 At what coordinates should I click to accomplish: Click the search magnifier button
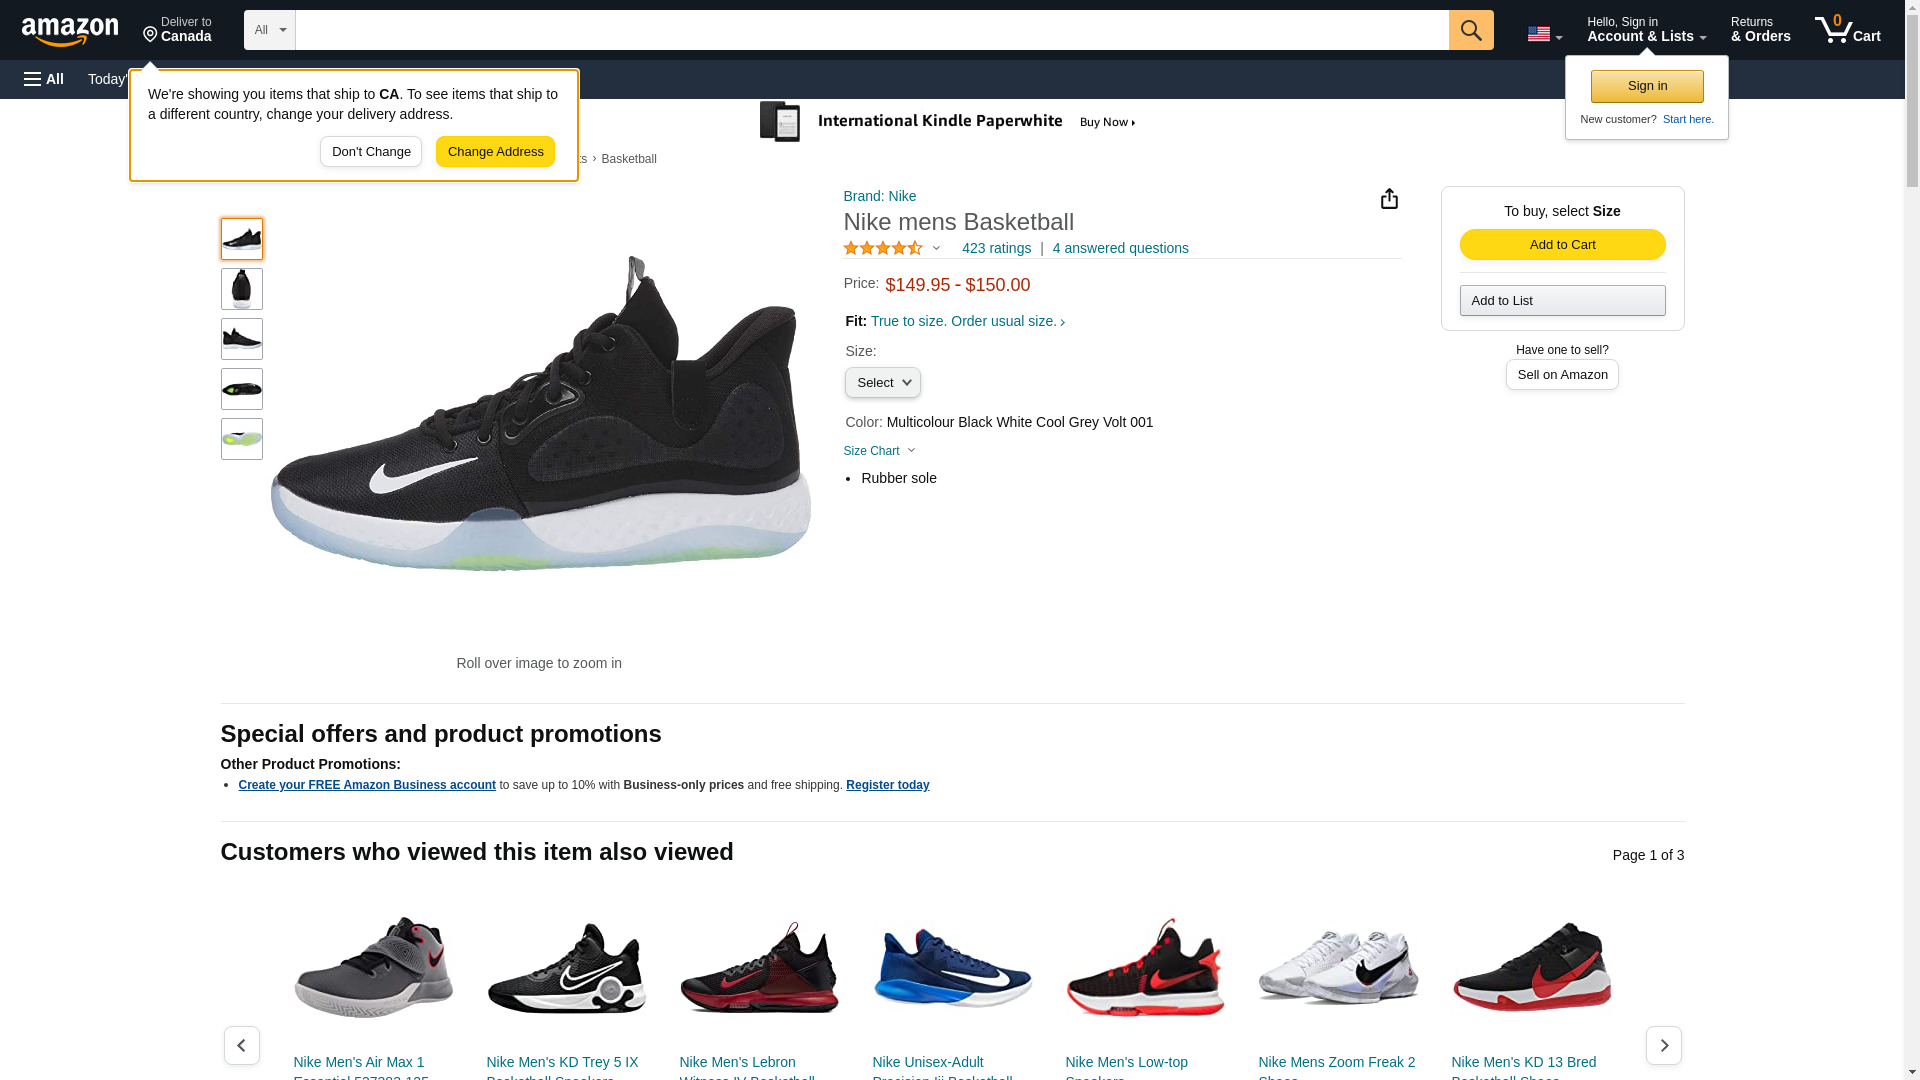[1471, 30]
